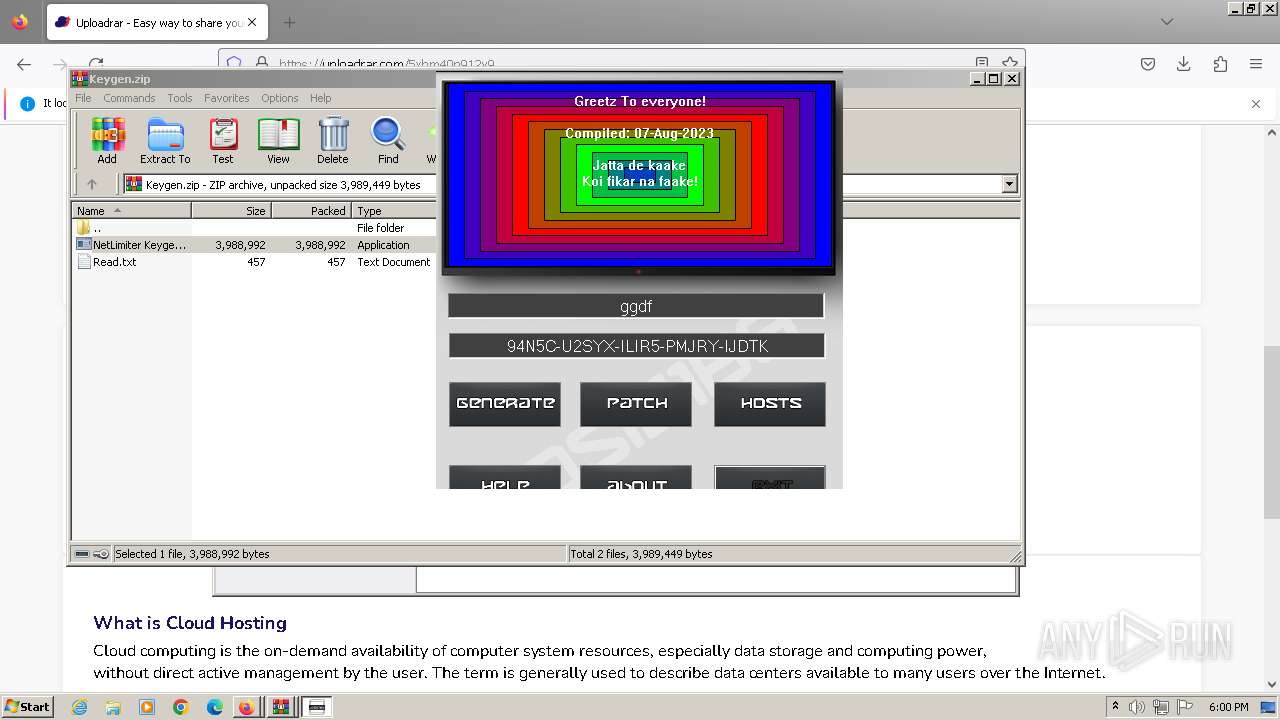Click the Test archive icon
Screen dimensions: 1280x720
pos(223,140)
